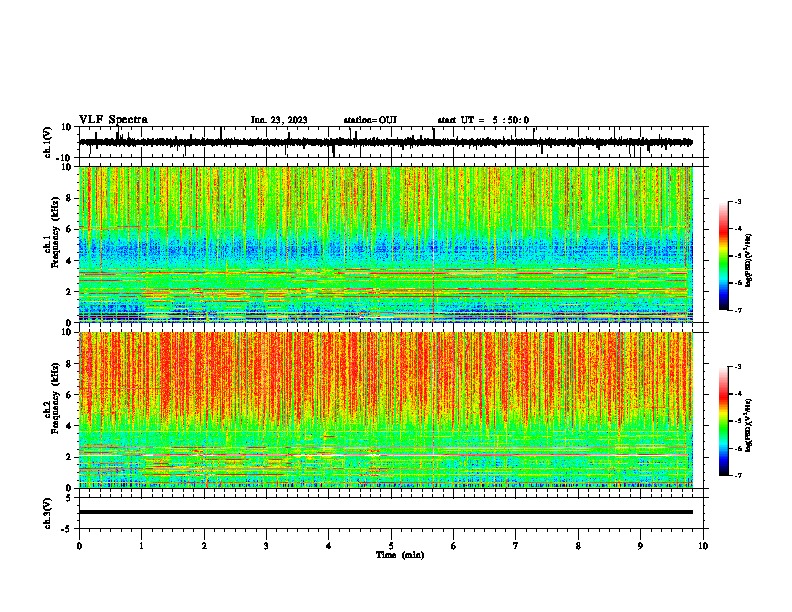
Task: Click the date text "Jan. 23, 2023"
Action: (279, 120)
